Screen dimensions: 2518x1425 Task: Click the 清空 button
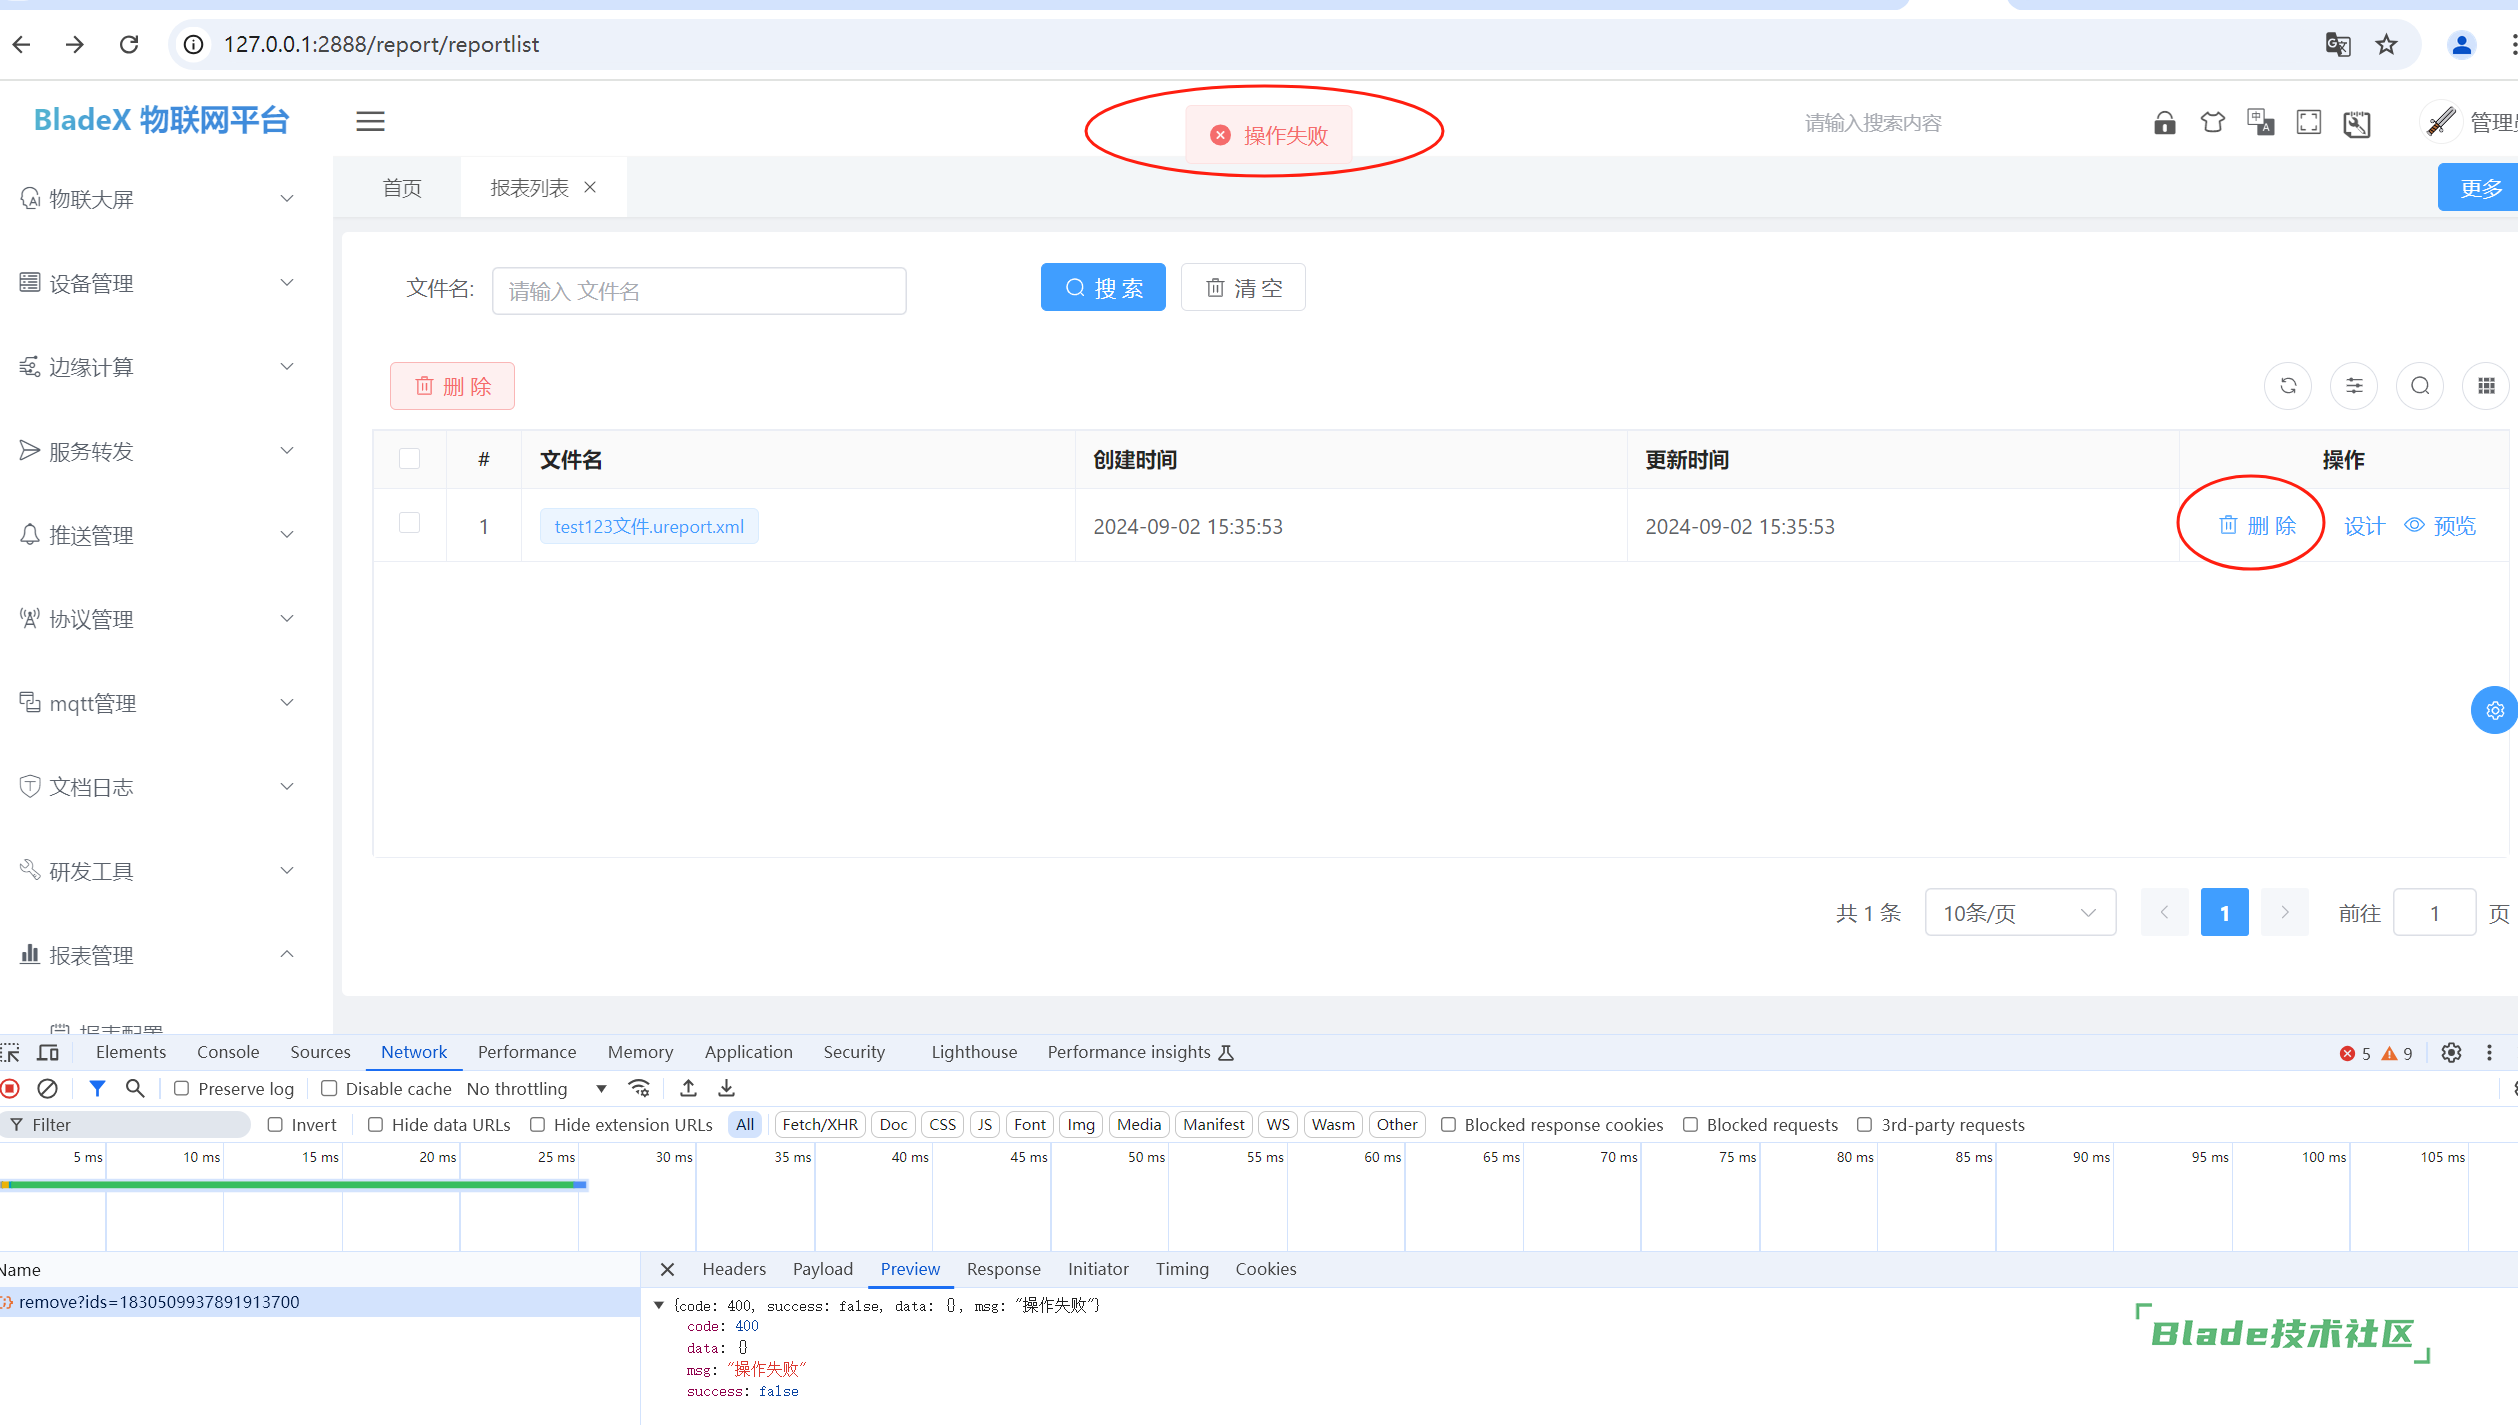[1243, 288]
